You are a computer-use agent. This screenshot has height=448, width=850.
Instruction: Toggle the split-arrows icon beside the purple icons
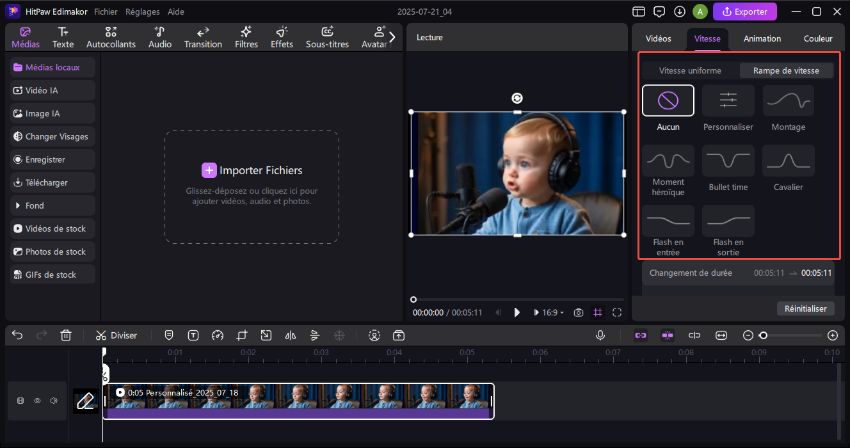[x=694, y=335]
